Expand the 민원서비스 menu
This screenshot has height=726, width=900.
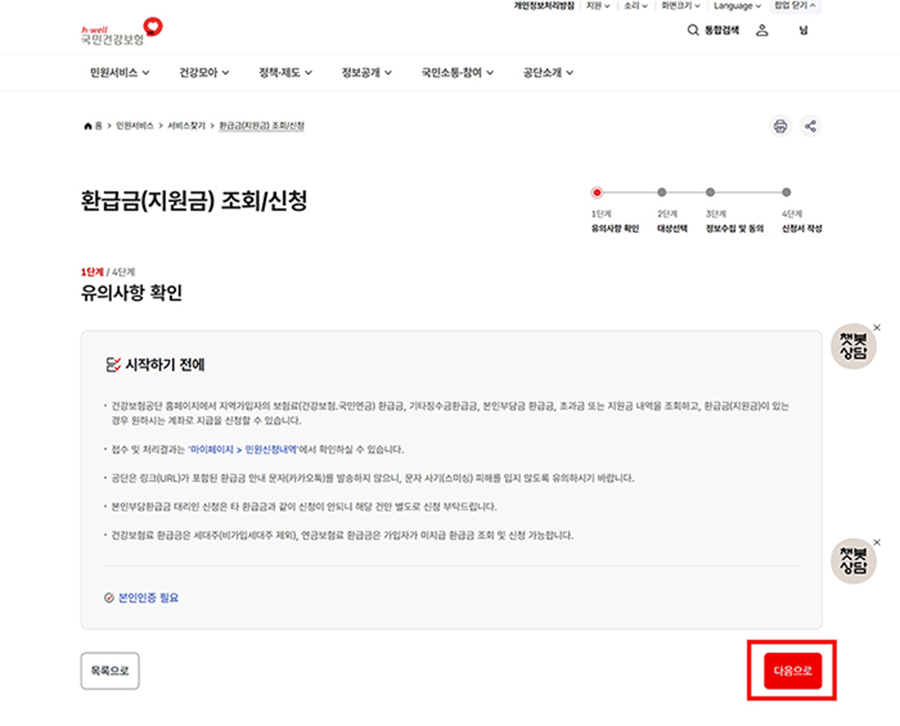(119, 73)
